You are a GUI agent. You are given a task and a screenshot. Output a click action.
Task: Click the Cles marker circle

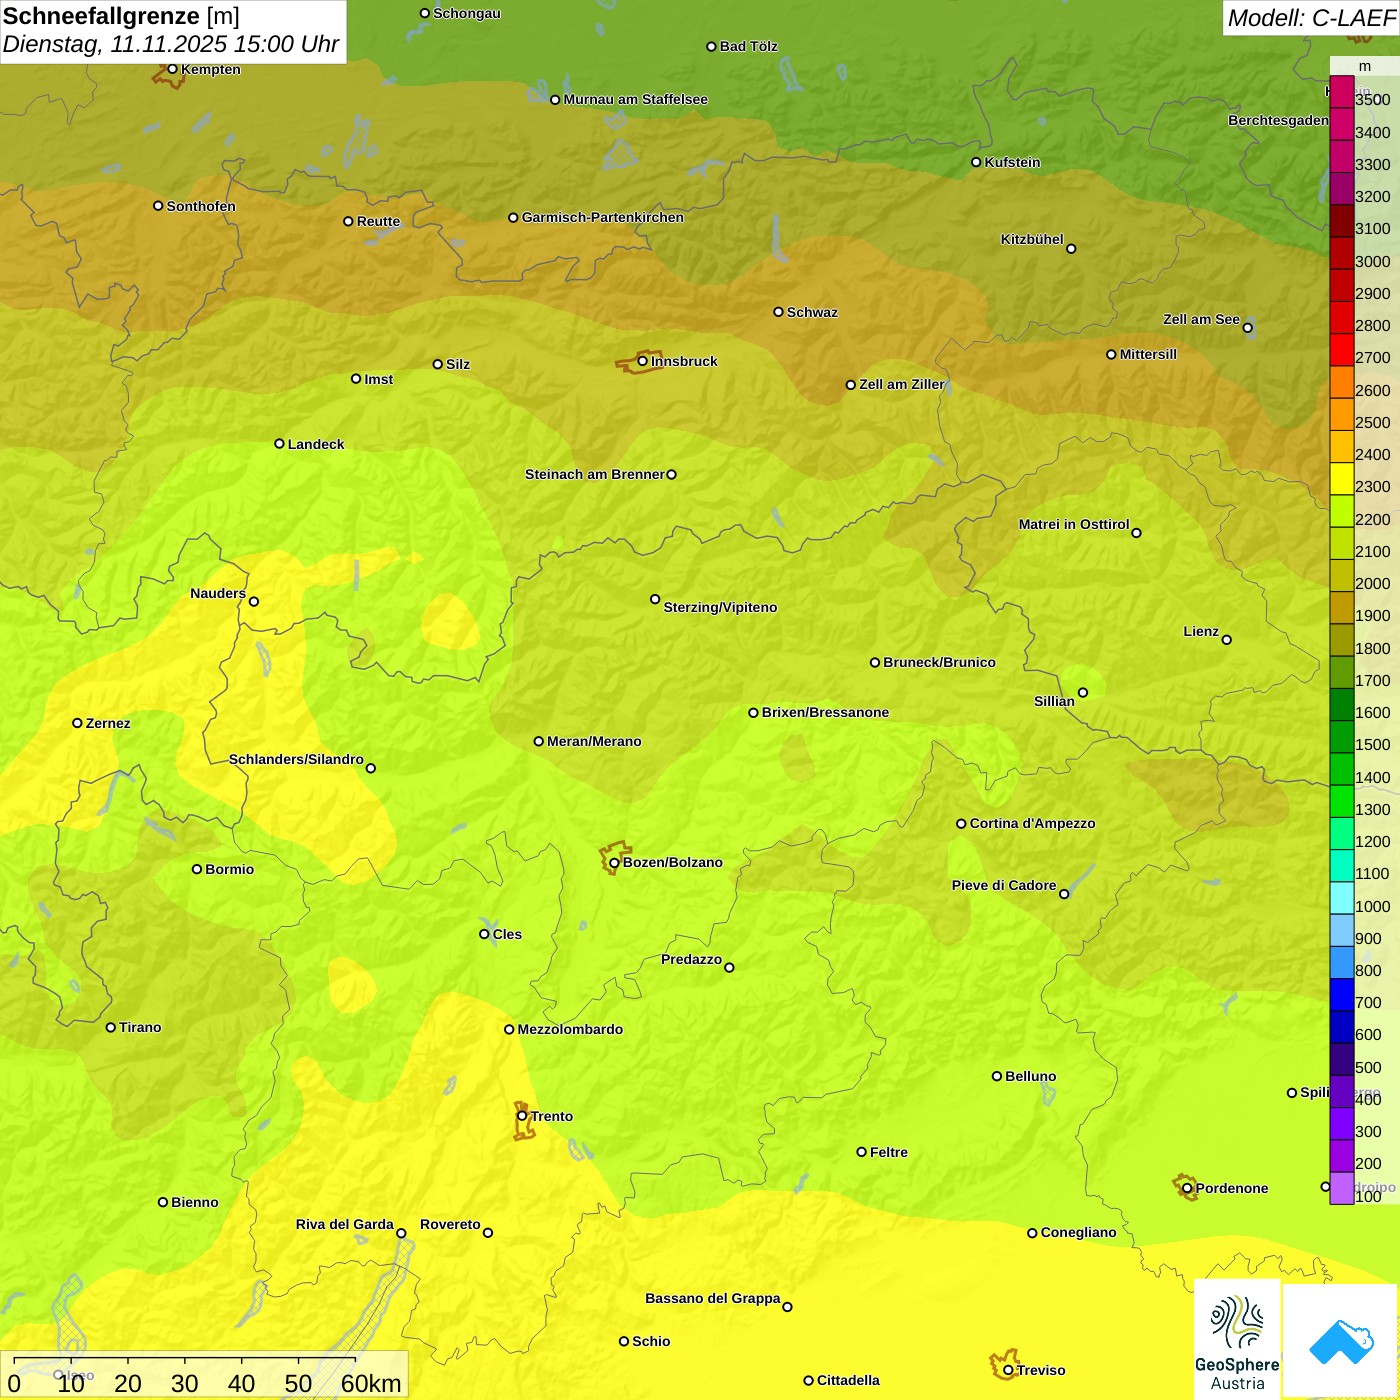tap(484, 934)
